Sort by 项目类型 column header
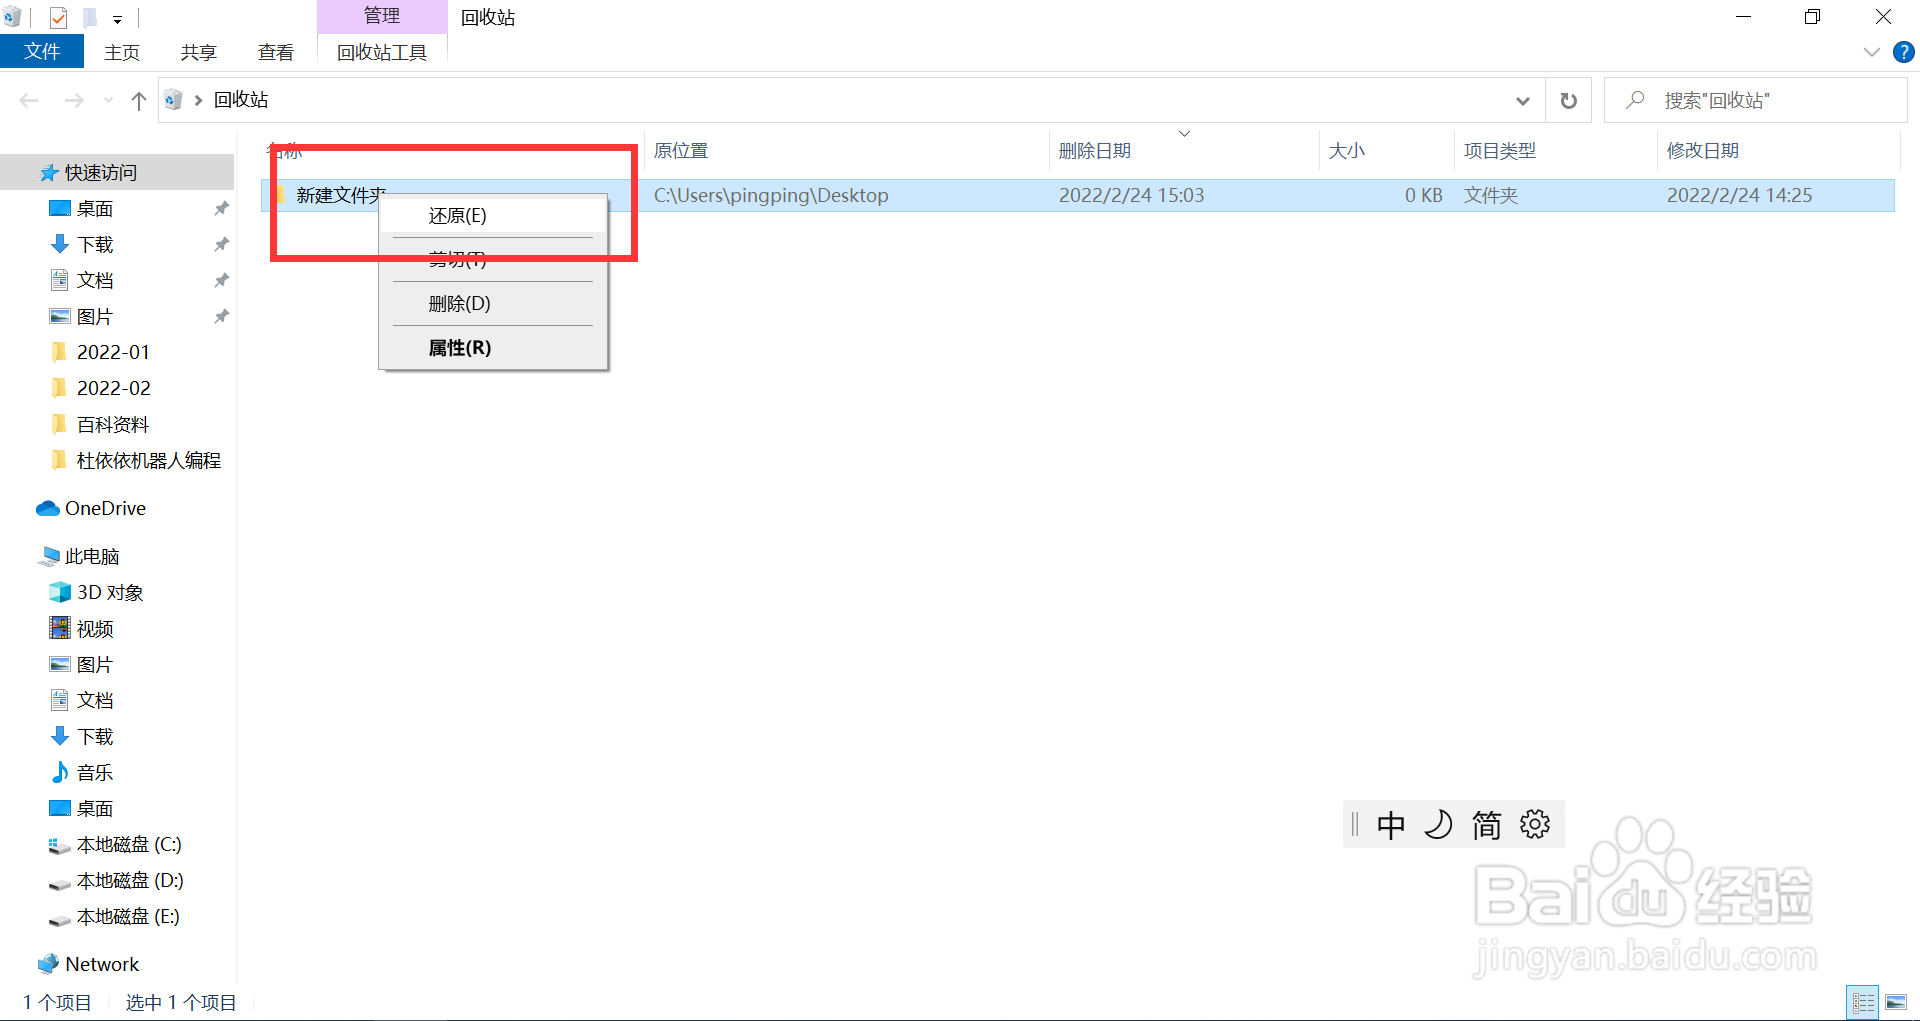 (1499, 151)
